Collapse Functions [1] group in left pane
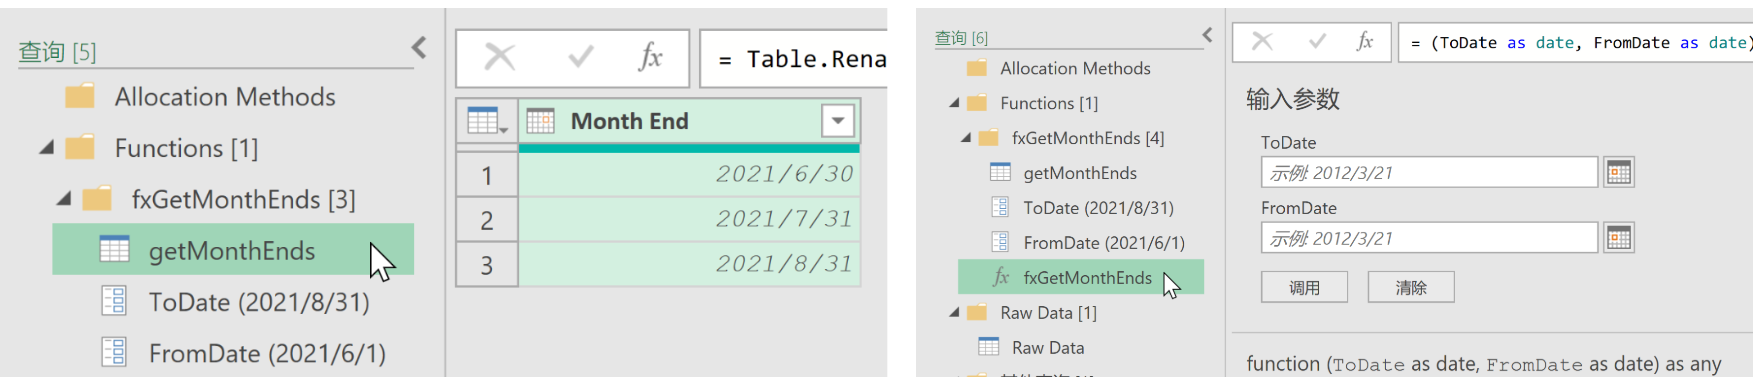The width and height of the screenshot is (1759, 385). (x=46, y=148)
